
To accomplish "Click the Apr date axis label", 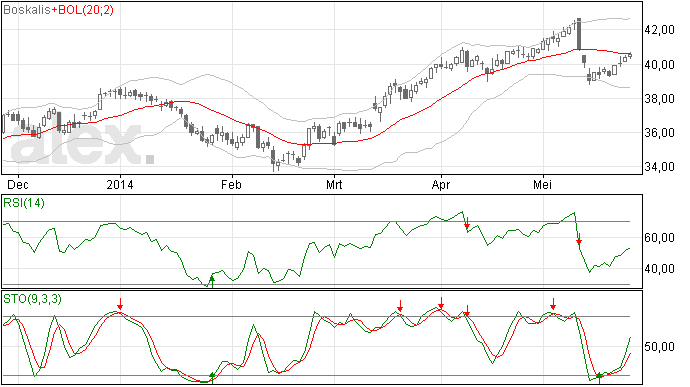I will click(x=441, y=184).
